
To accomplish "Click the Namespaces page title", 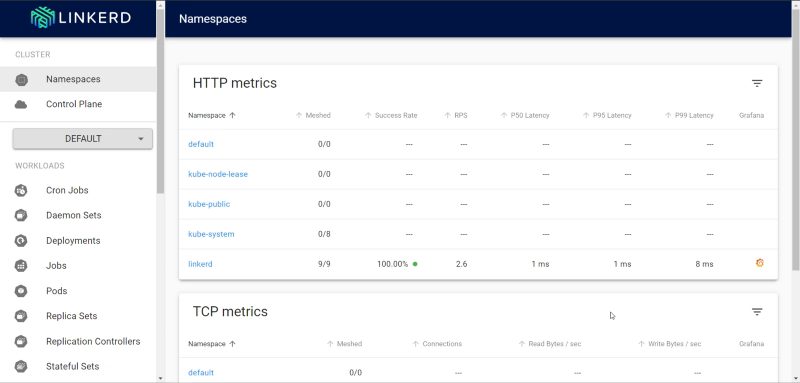I will click(x=213, y=19).
